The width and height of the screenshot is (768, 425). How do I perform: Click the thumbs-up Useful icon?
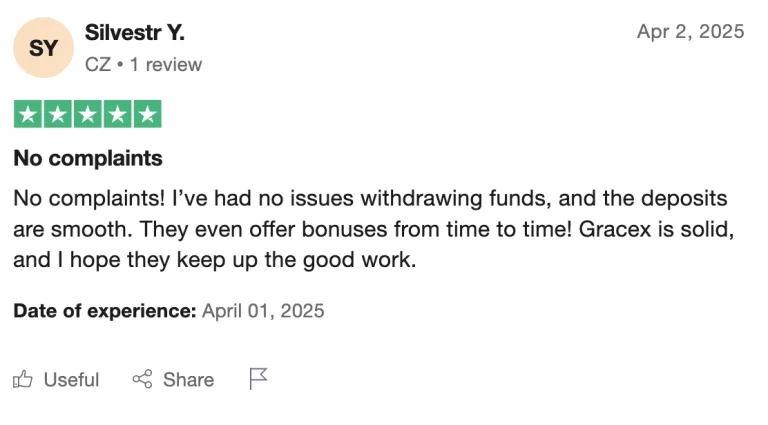(23, 379)
